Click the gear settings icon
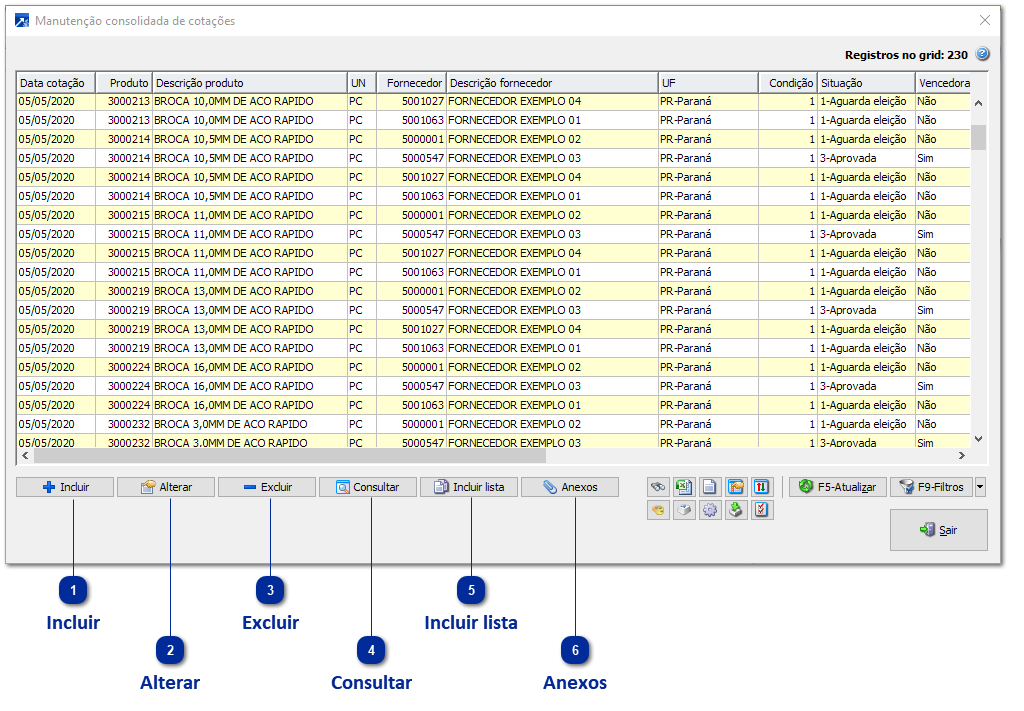 (x=710, y=510)
